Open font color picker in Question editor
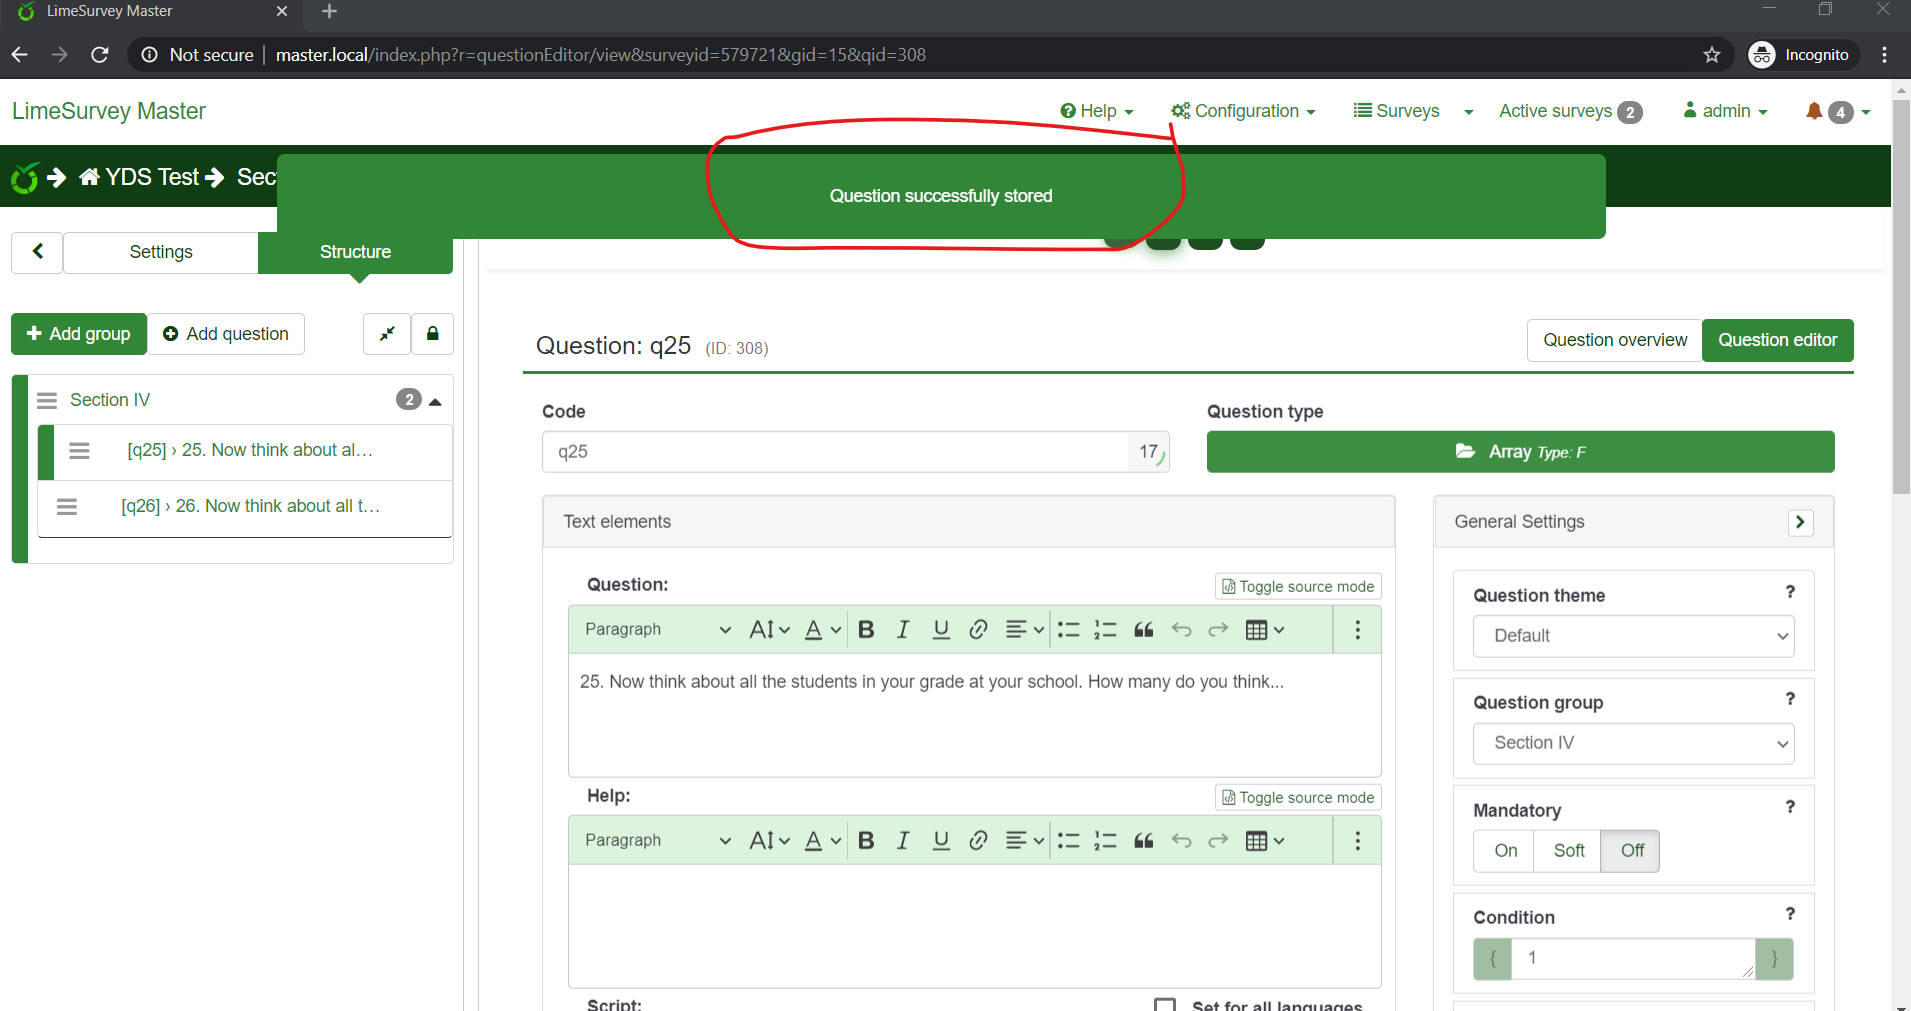 pos(823,629)
